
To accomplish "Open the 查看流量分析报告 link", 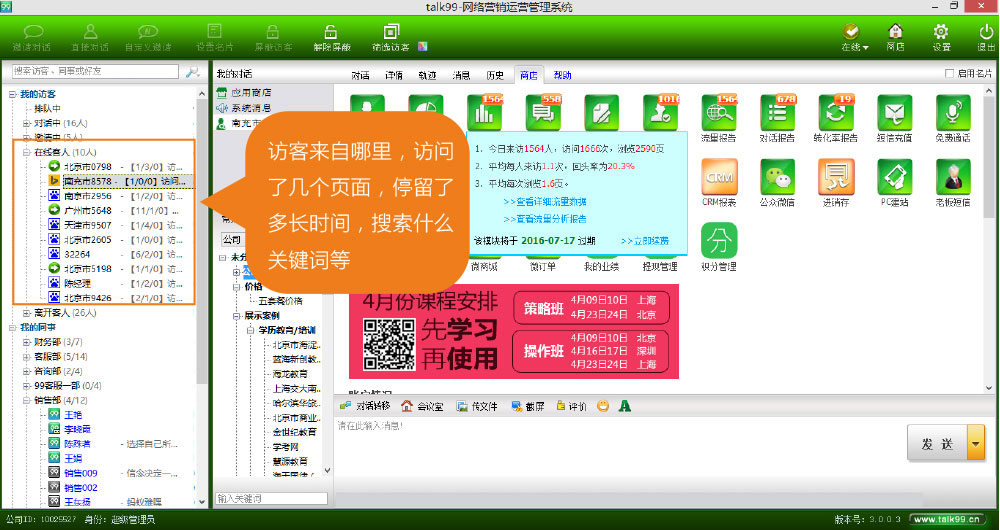I will click(545, 219).
